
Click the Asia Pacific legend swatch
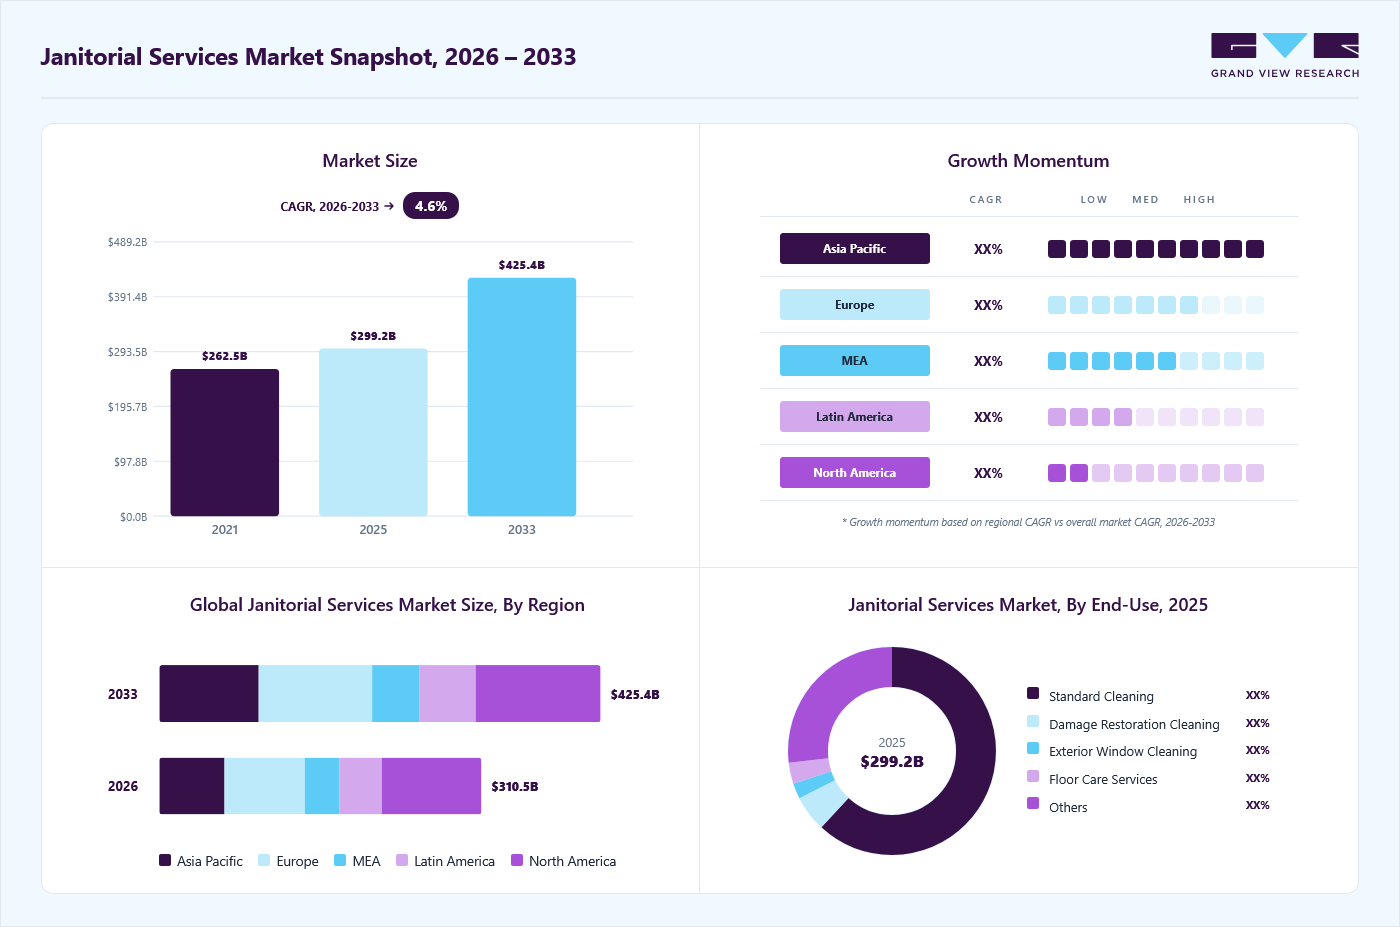165,860
